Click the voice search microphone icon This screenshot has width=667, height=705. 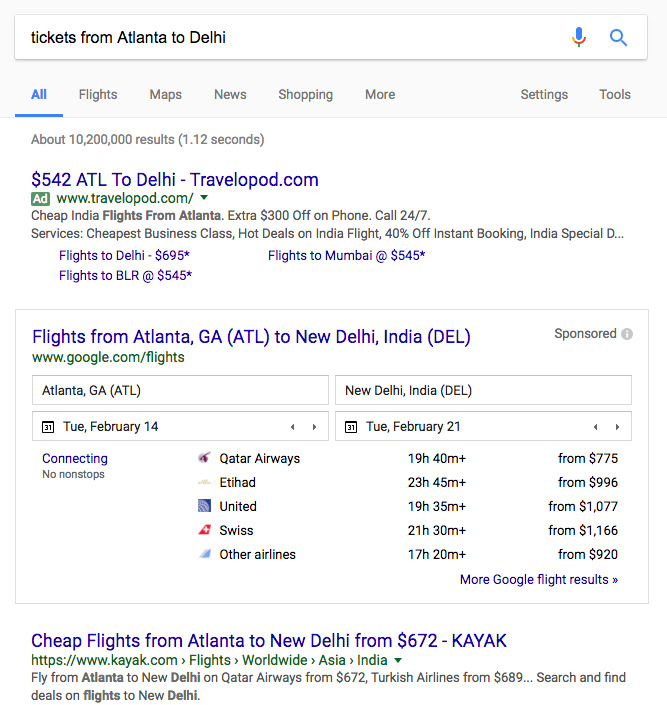pyautogui.click(x=579, y=37)
